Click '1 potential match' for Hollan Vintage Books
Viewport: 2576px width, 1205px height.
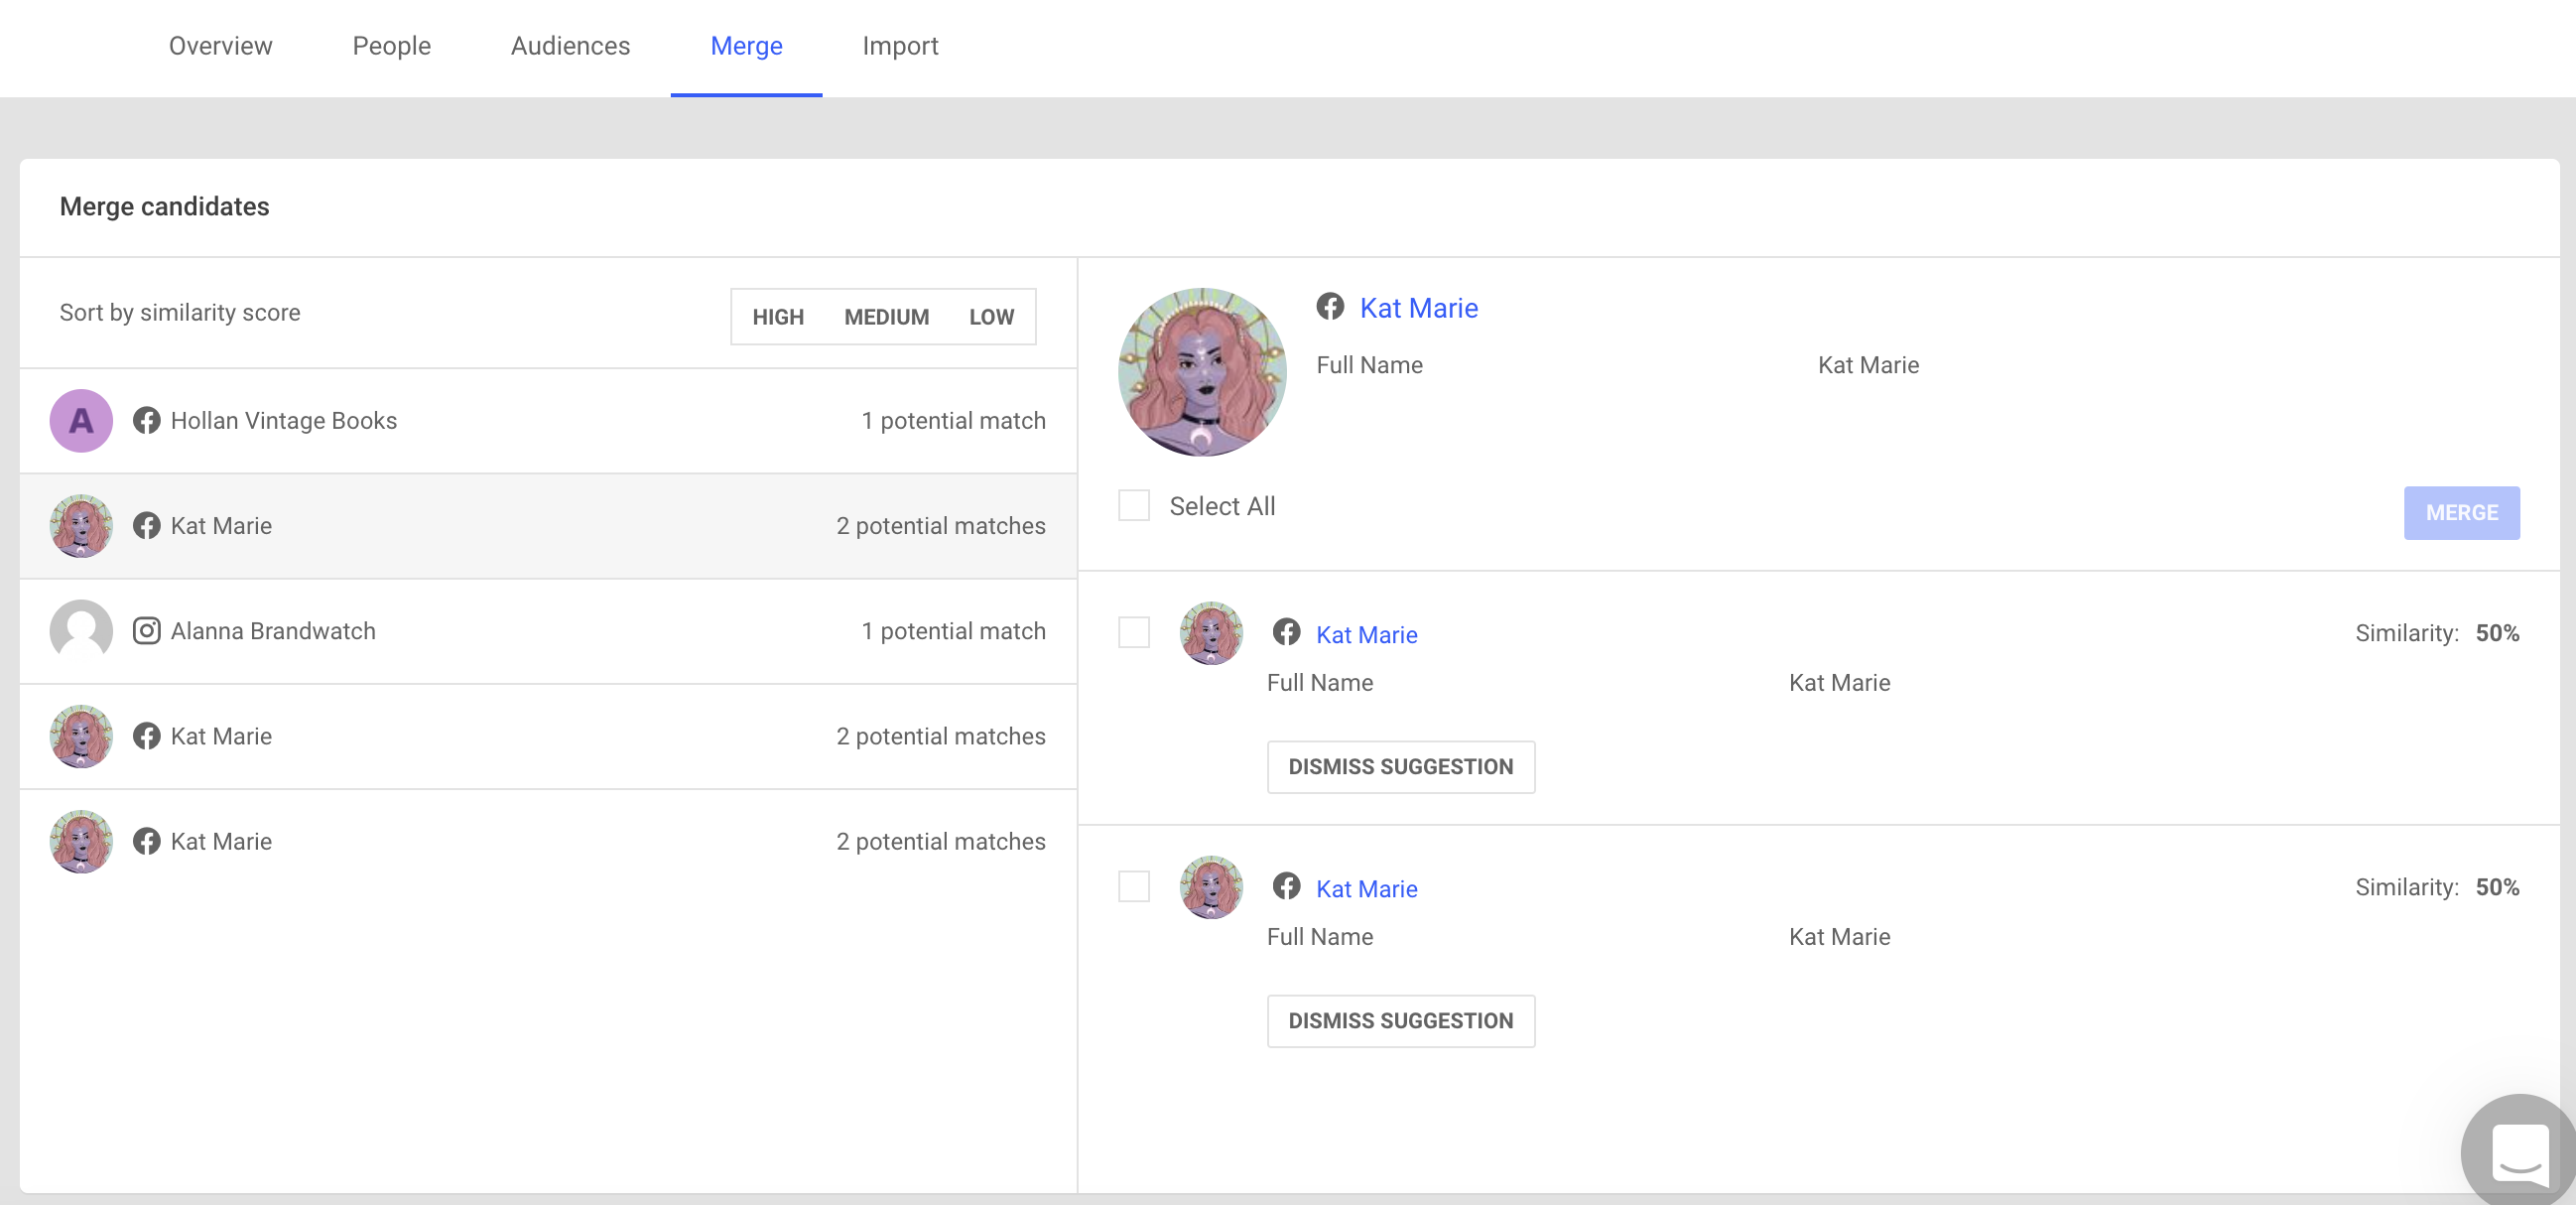click(953, 421)
